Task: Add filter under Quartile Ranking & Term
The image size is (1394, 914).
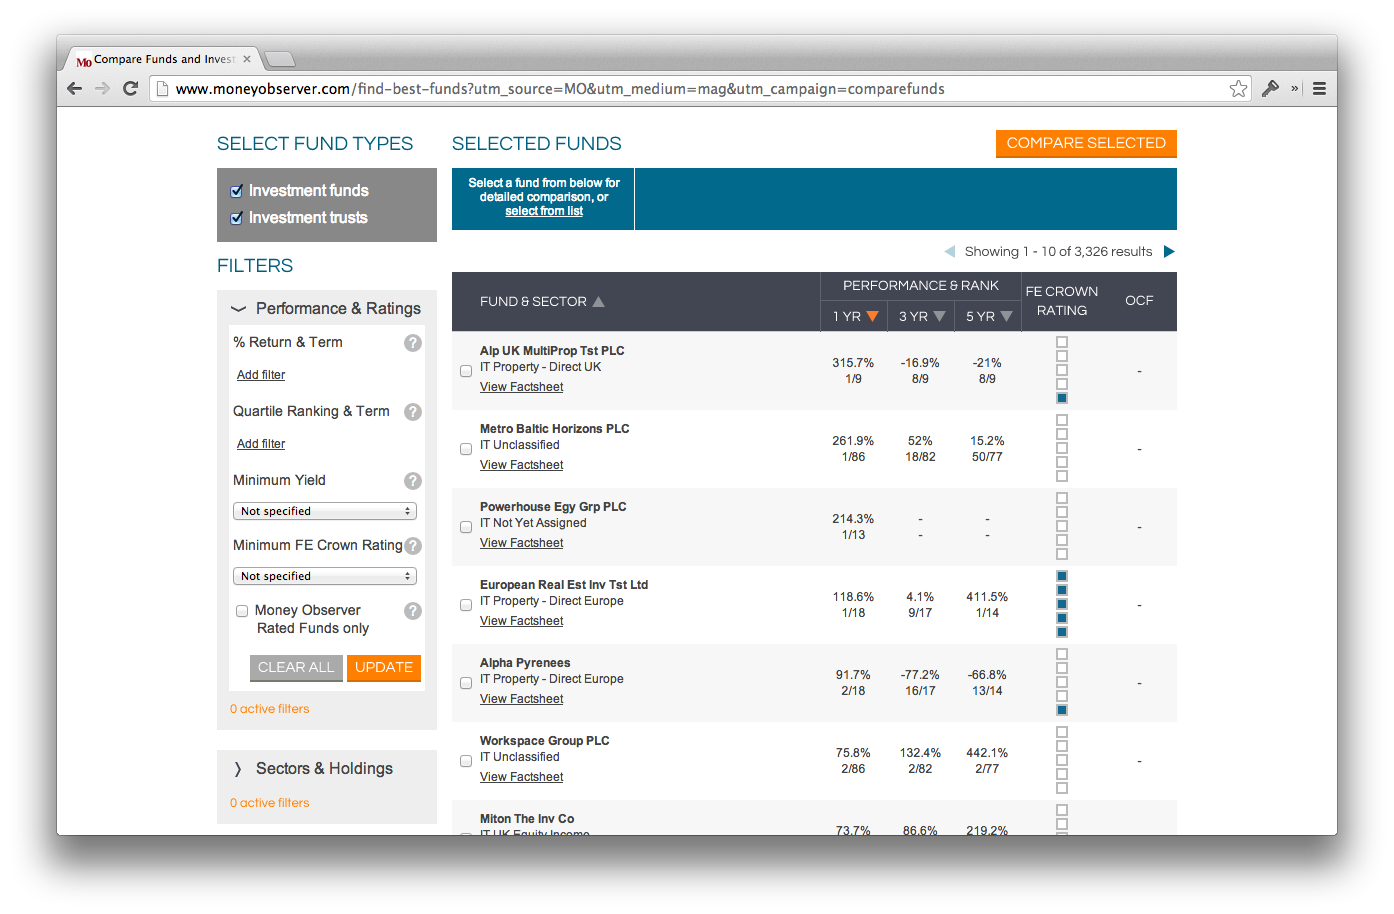Action: coord(261,444)
